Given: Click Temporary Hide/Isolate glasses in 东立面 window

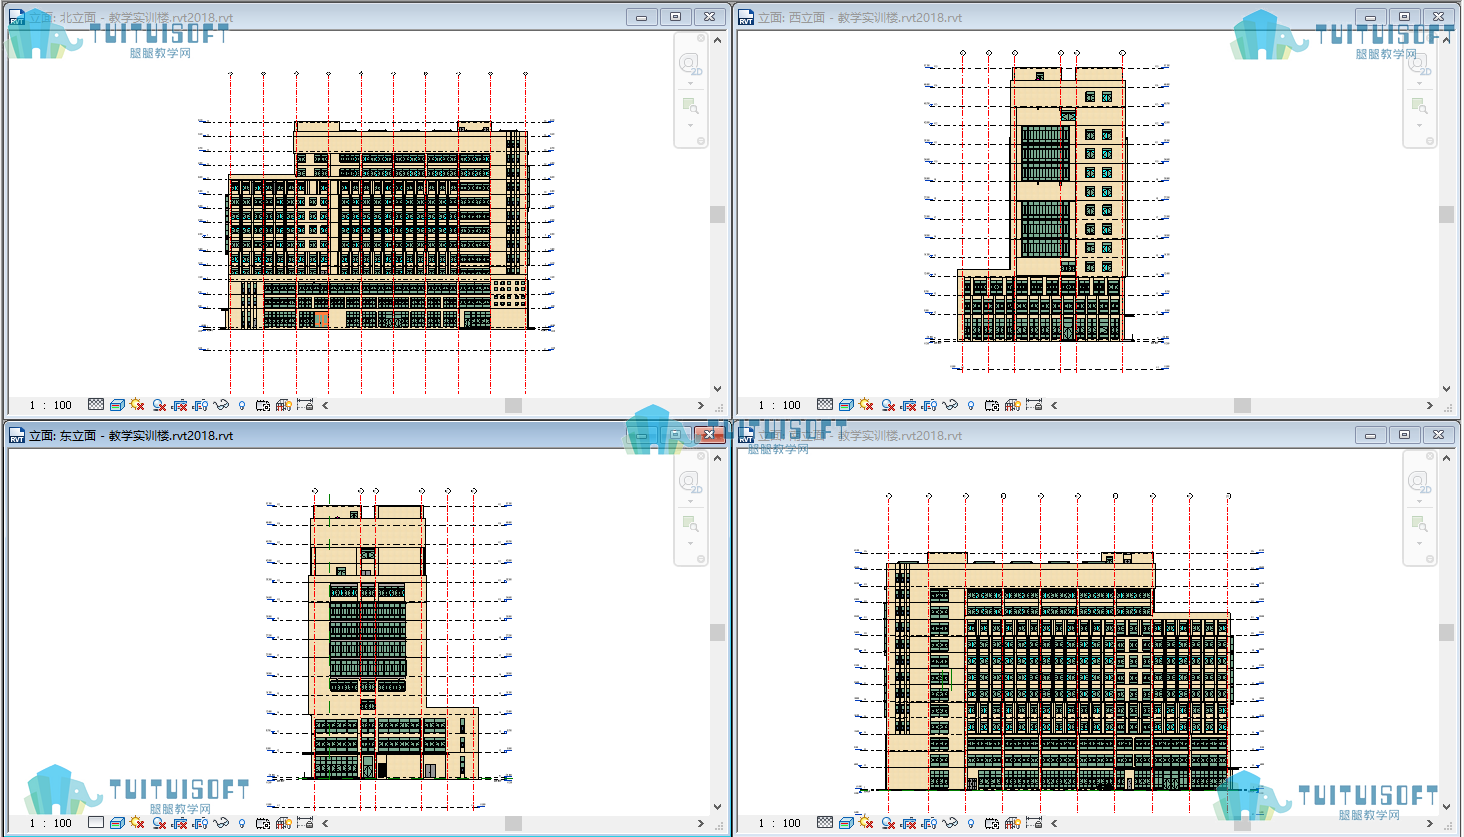Looking at the screenshot, I should (x=221, y=823).
